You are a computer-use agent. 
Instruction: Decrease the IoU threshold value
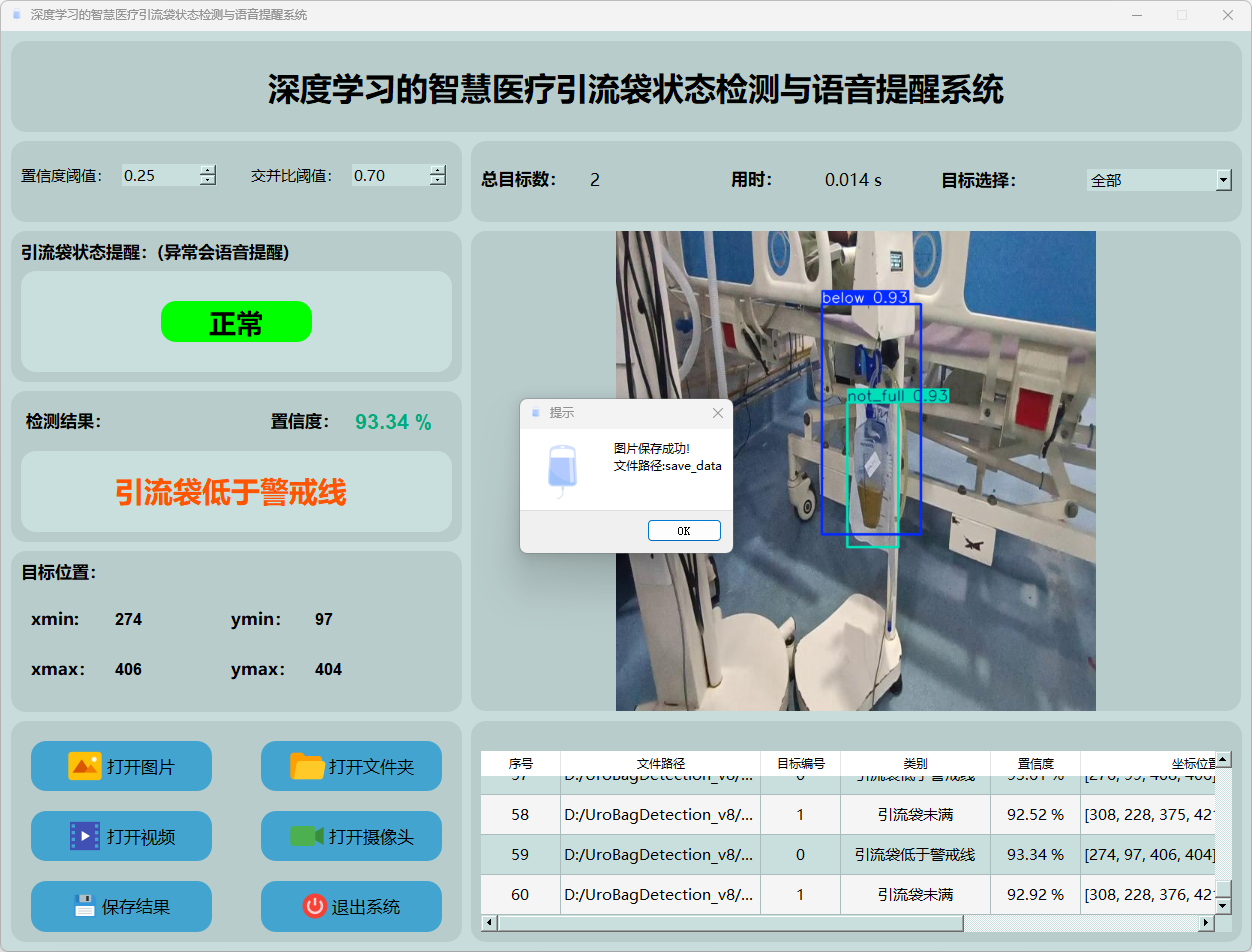(x=438, y=181)
